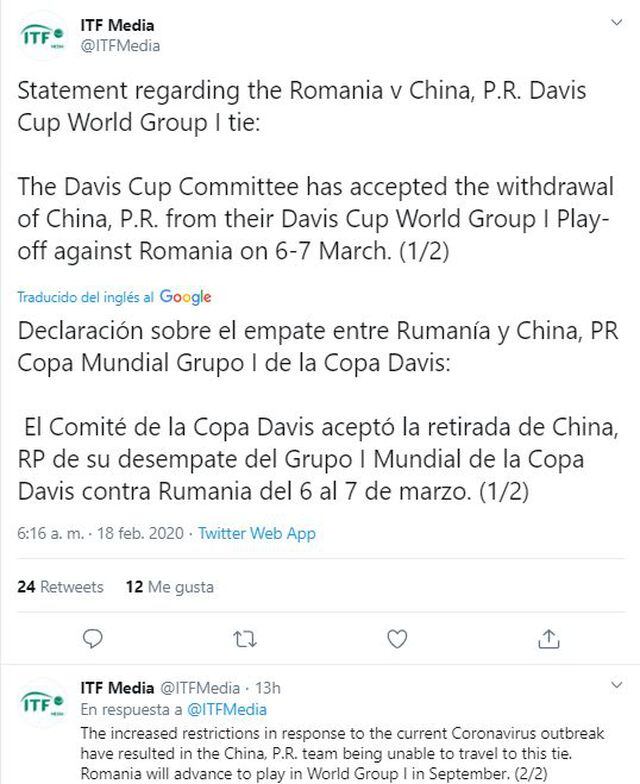Open the share tweet icon

click(x=549, y=638)
